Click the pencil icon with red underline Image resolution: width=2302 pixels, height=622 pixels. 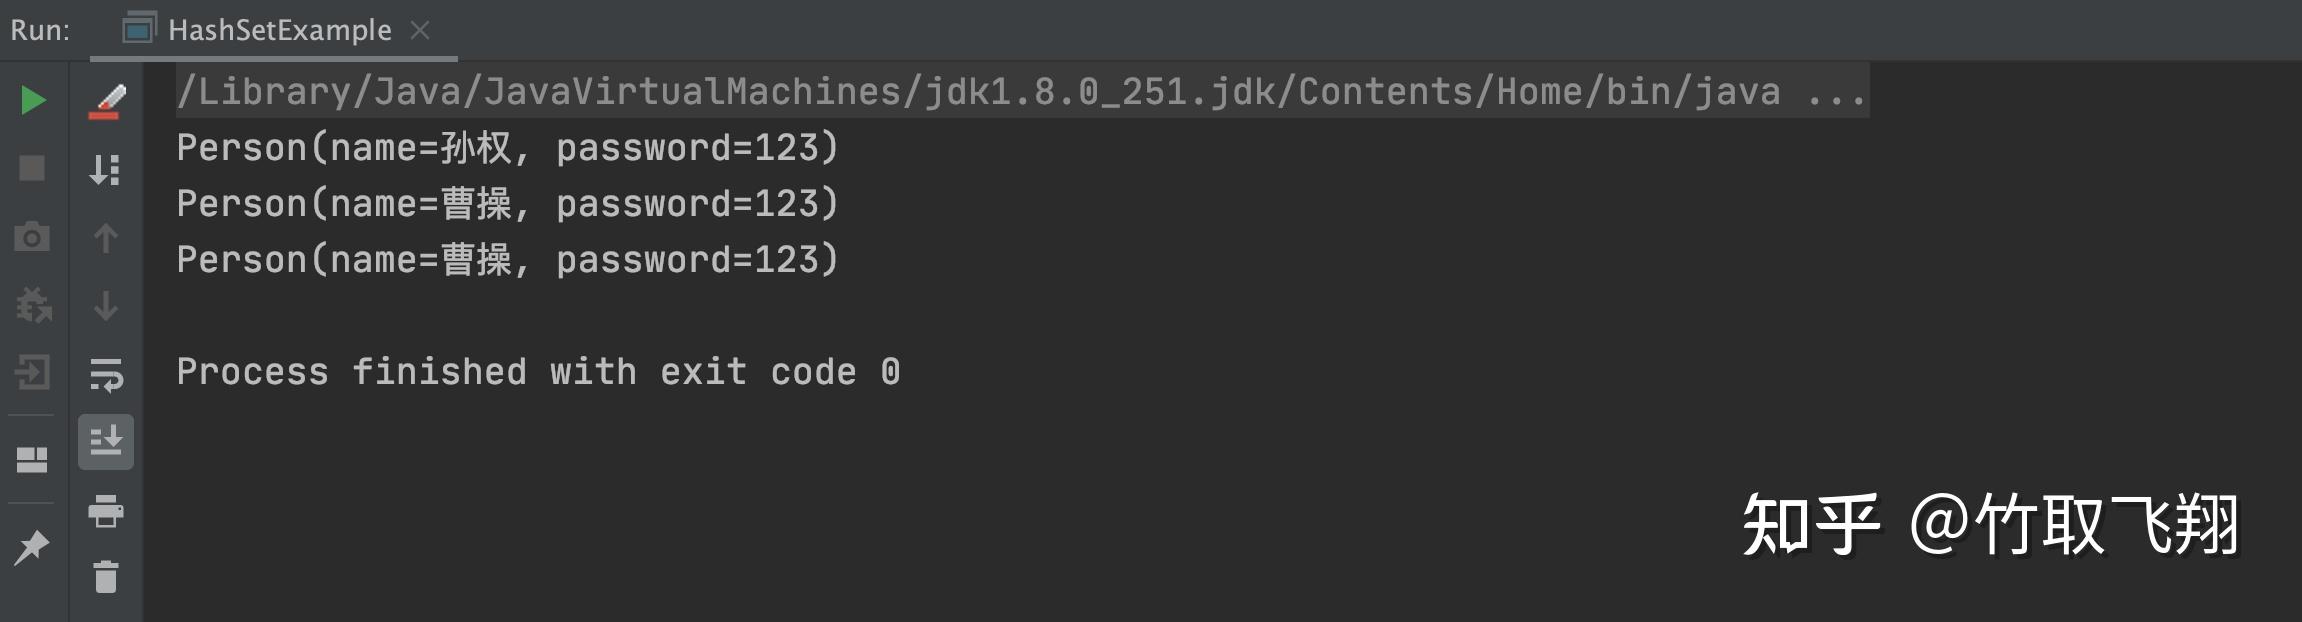click(x=106, y=101)
